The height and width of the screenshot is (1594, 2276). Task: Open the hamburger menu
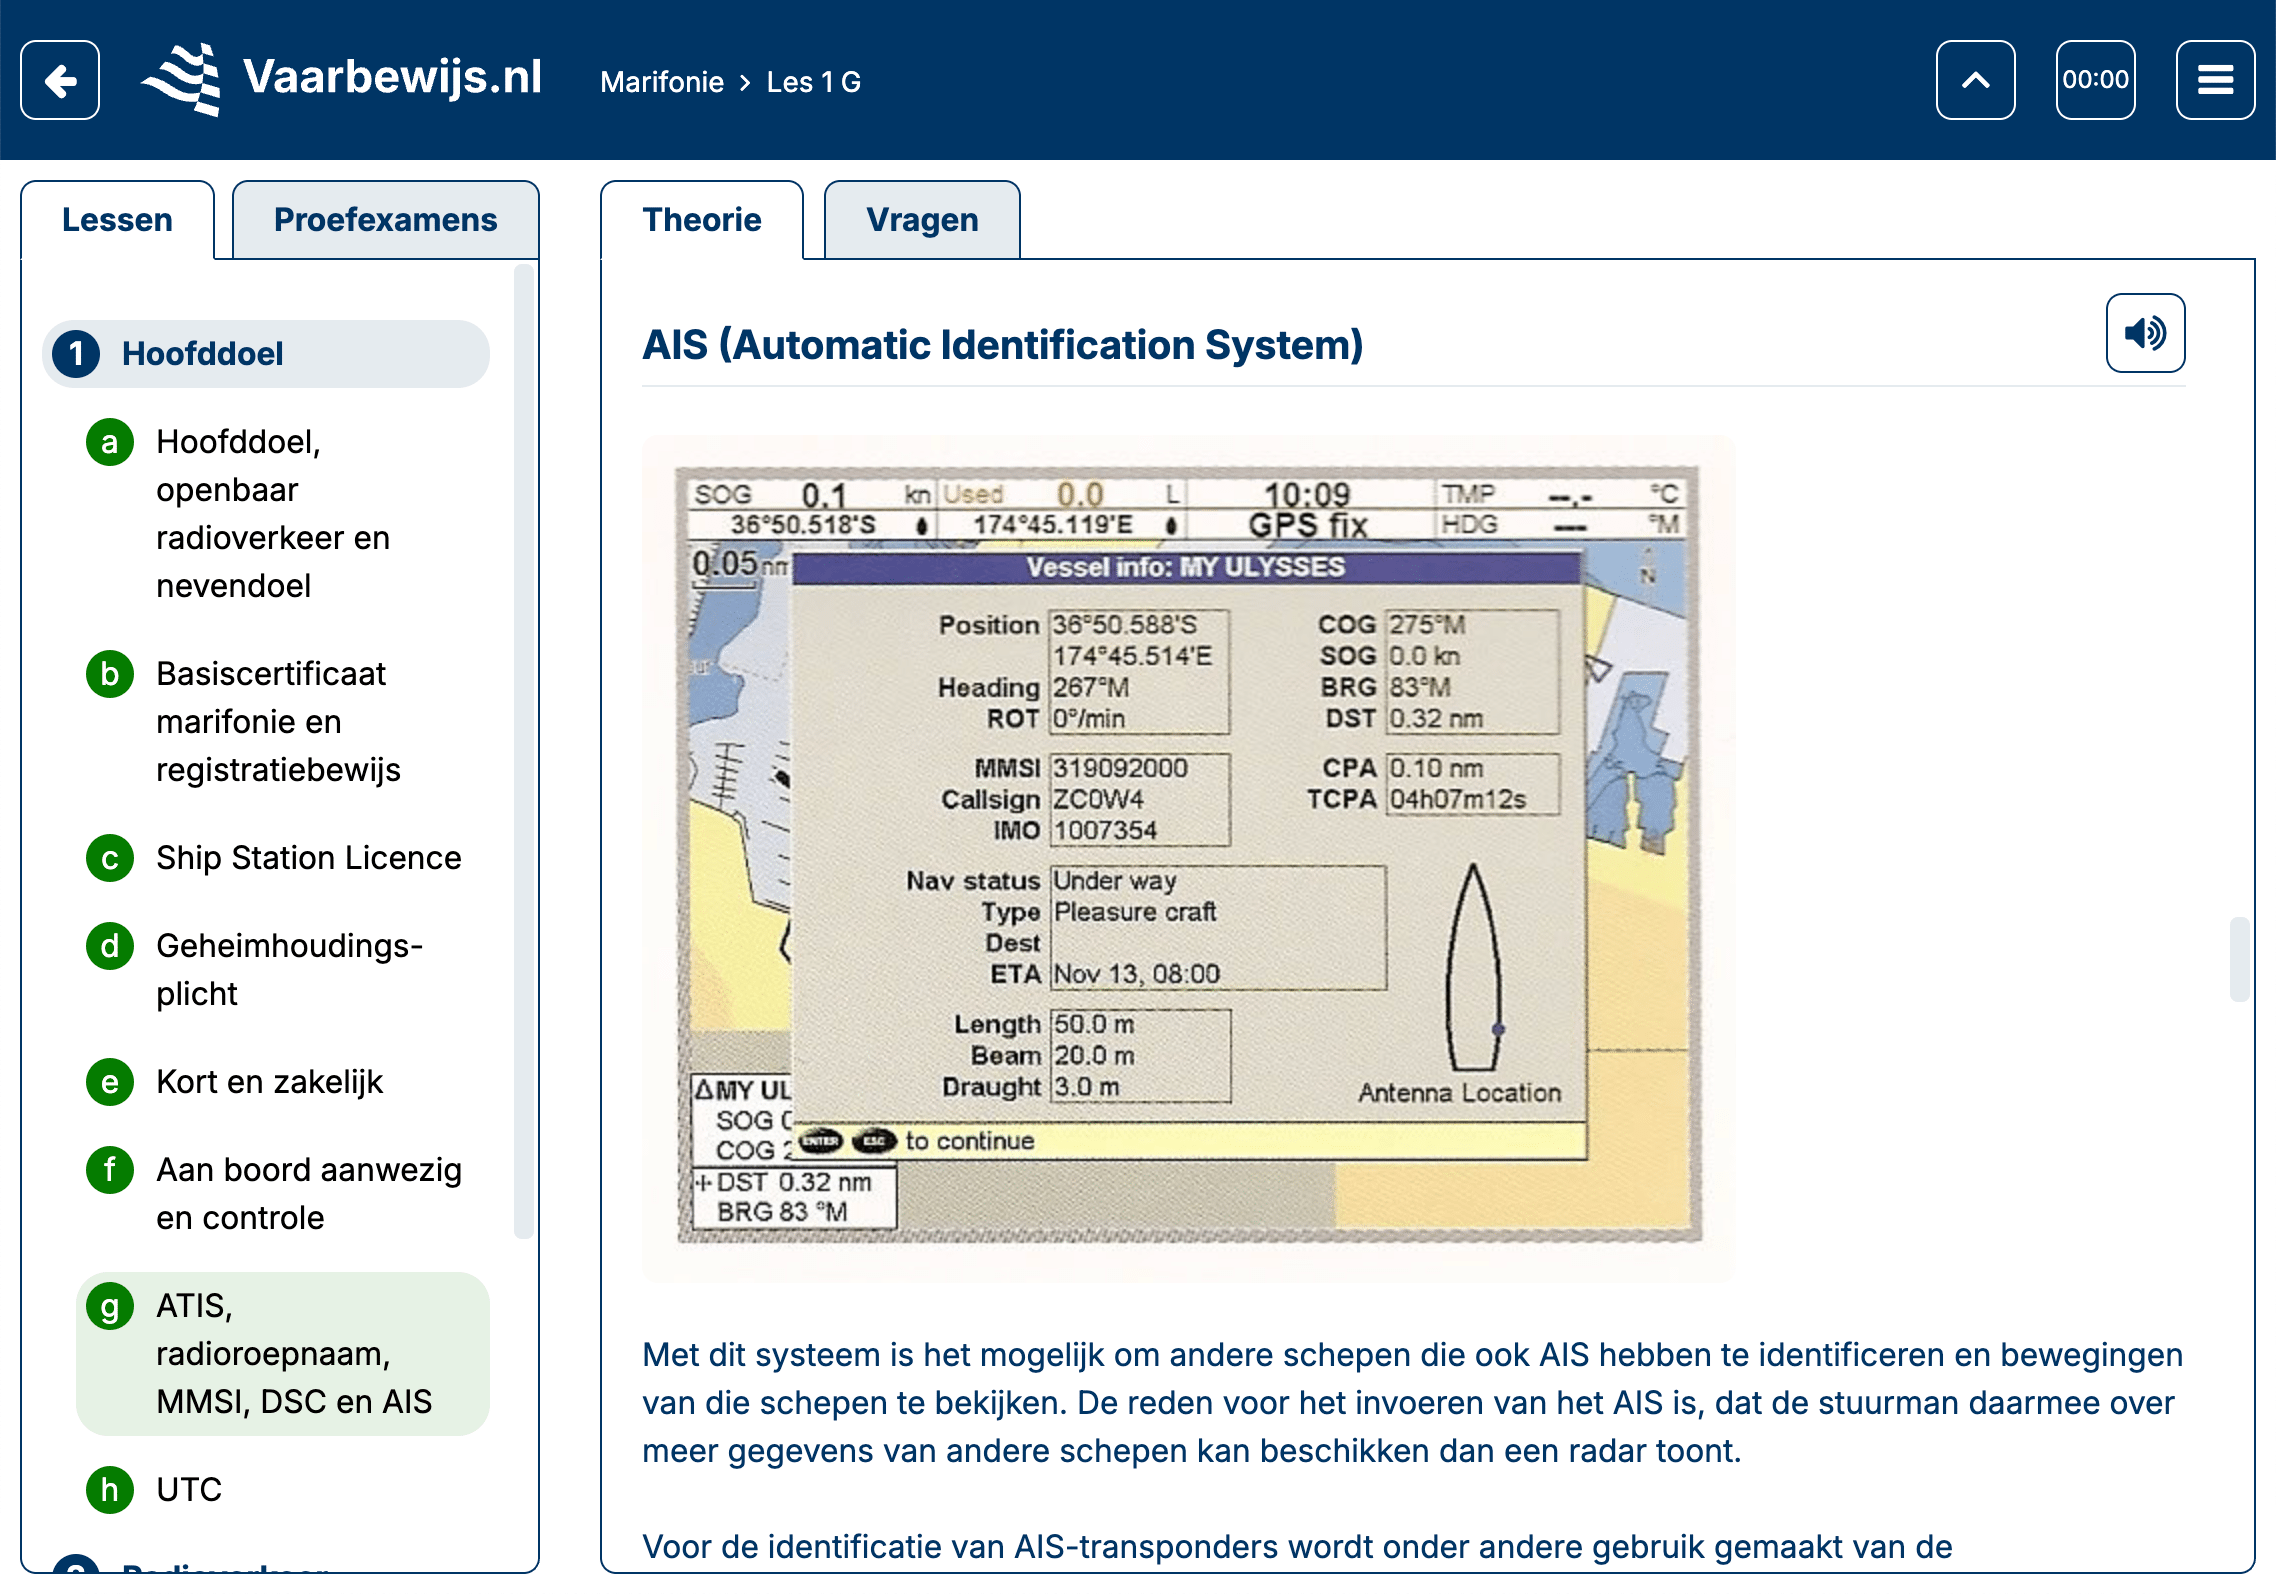[2215, 80]
